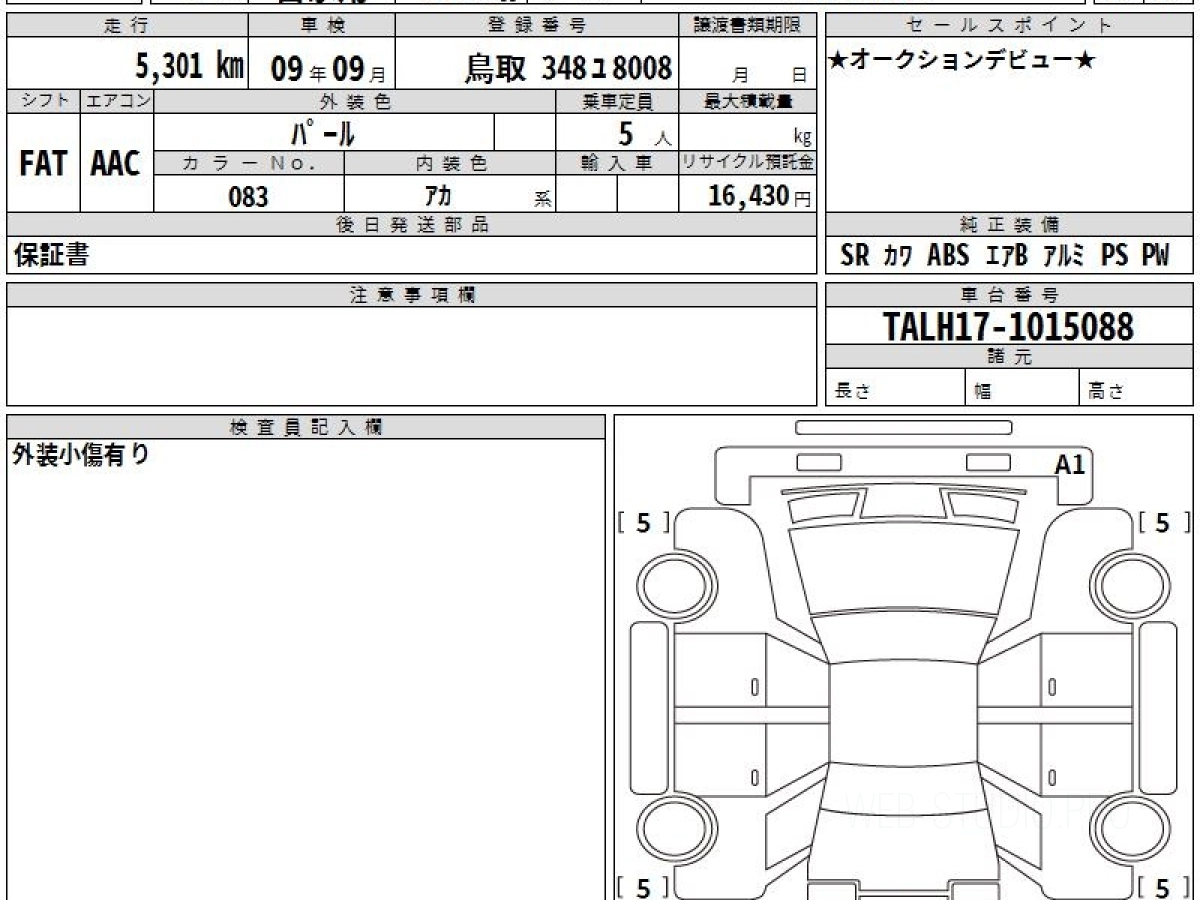Select the 外装小傷有り inspector note

point(80,456)
